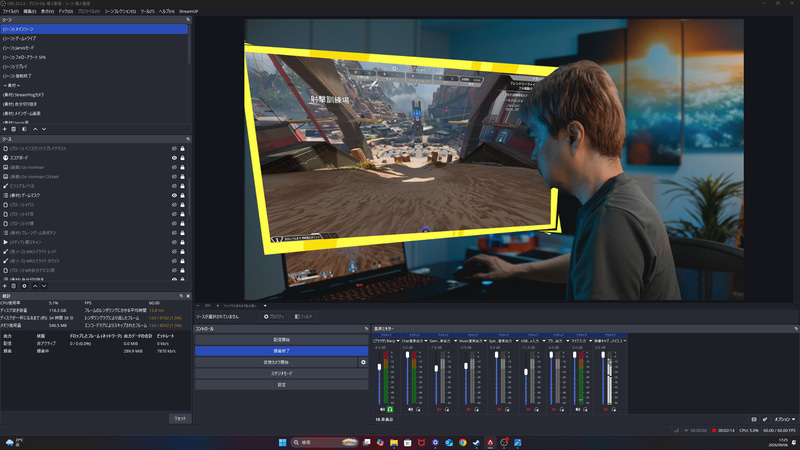The width and height of the screenshot is (800, 450).
Task: Click audio monitor headphone icon on Blerp channel
Action: [x=390, y=409]
